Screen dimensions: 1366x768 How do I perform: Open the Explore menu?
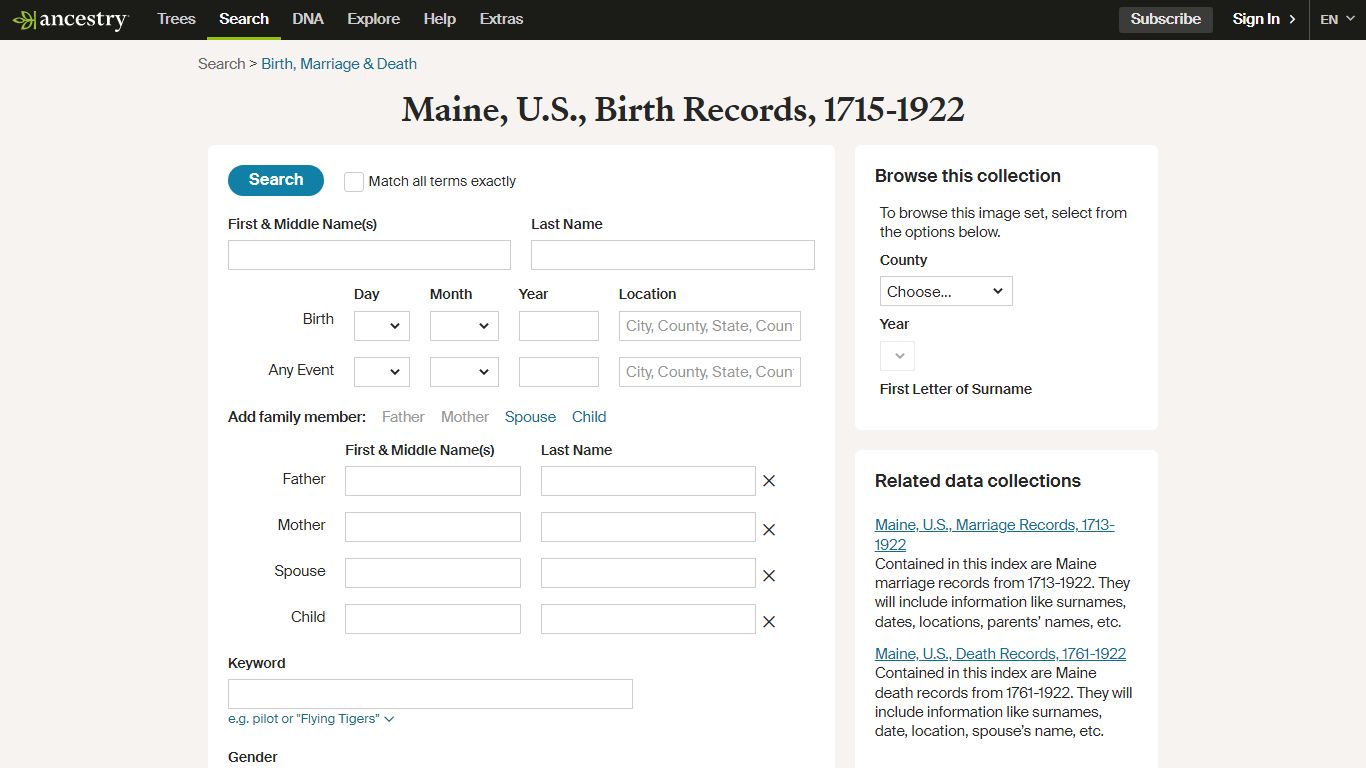click(373, 19)
